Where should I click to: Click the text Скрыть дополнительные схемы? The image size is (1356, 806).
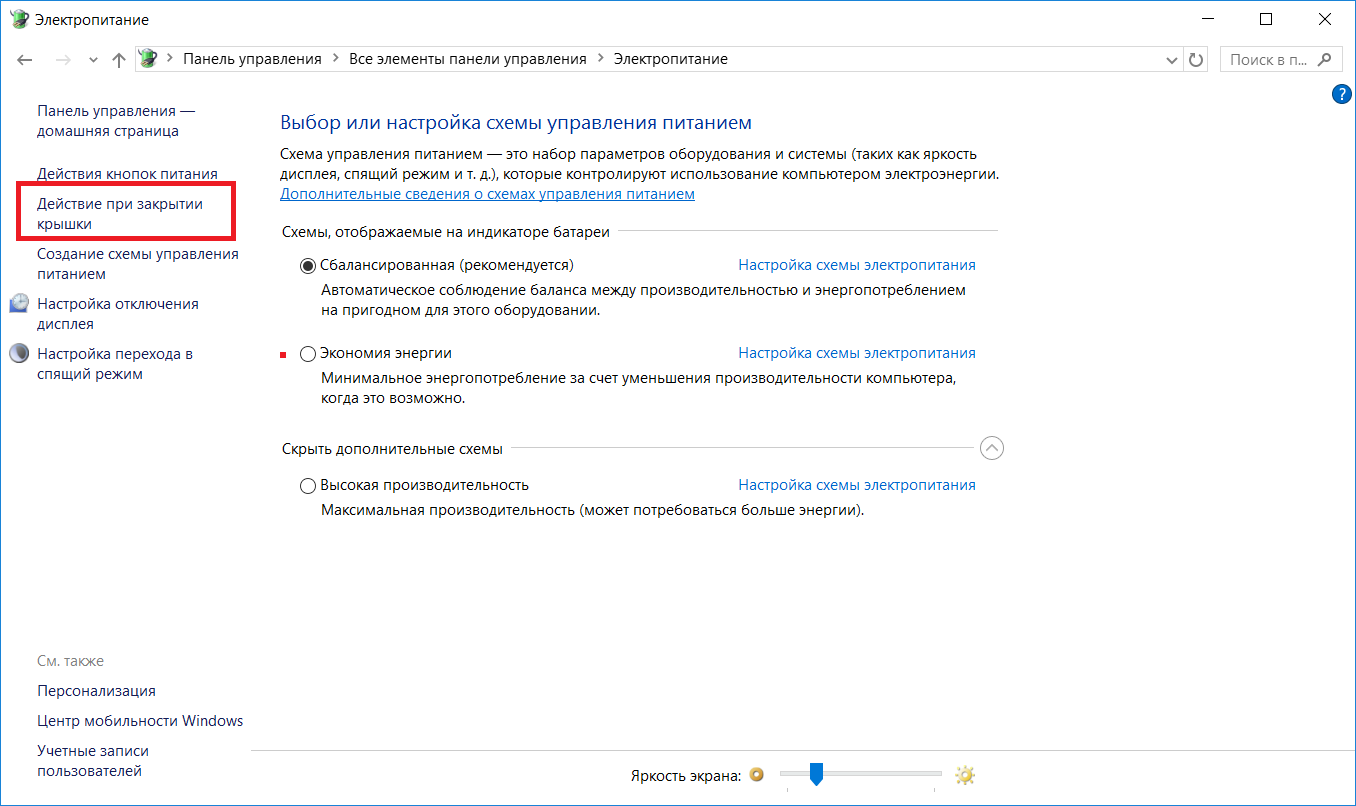[x=392, y=449]
